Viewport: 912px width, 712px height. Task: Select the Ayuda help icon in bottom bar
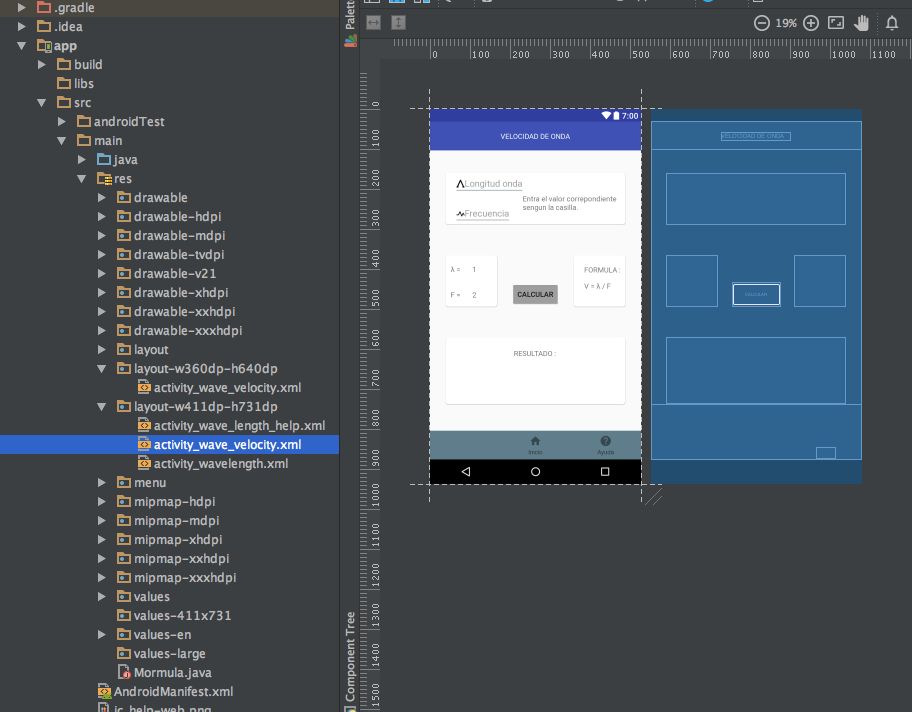605,441
